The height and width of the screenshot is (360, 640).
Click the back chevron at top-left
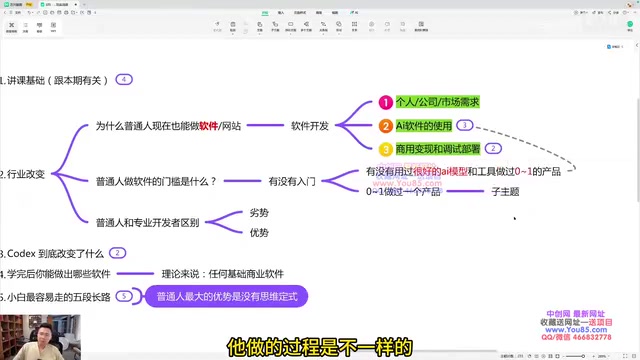coord(5,13)
